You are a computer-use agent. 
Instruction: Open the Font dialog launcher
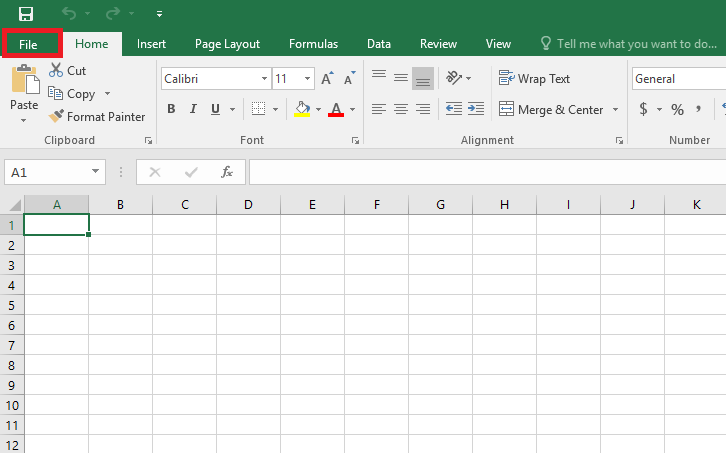coord(356,140)
